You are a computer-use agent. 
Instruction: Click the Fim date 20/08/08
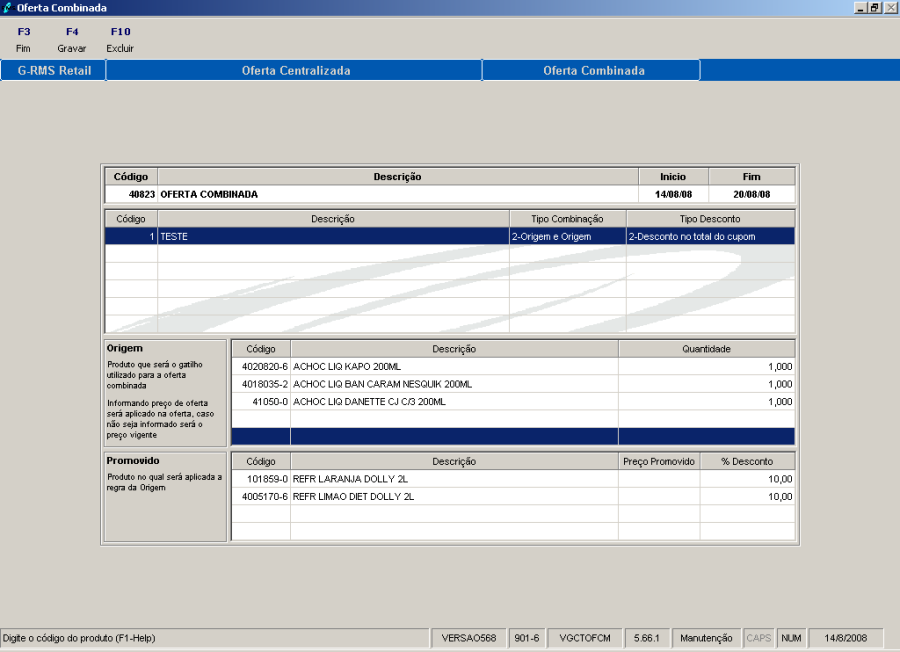click(752, 194)
